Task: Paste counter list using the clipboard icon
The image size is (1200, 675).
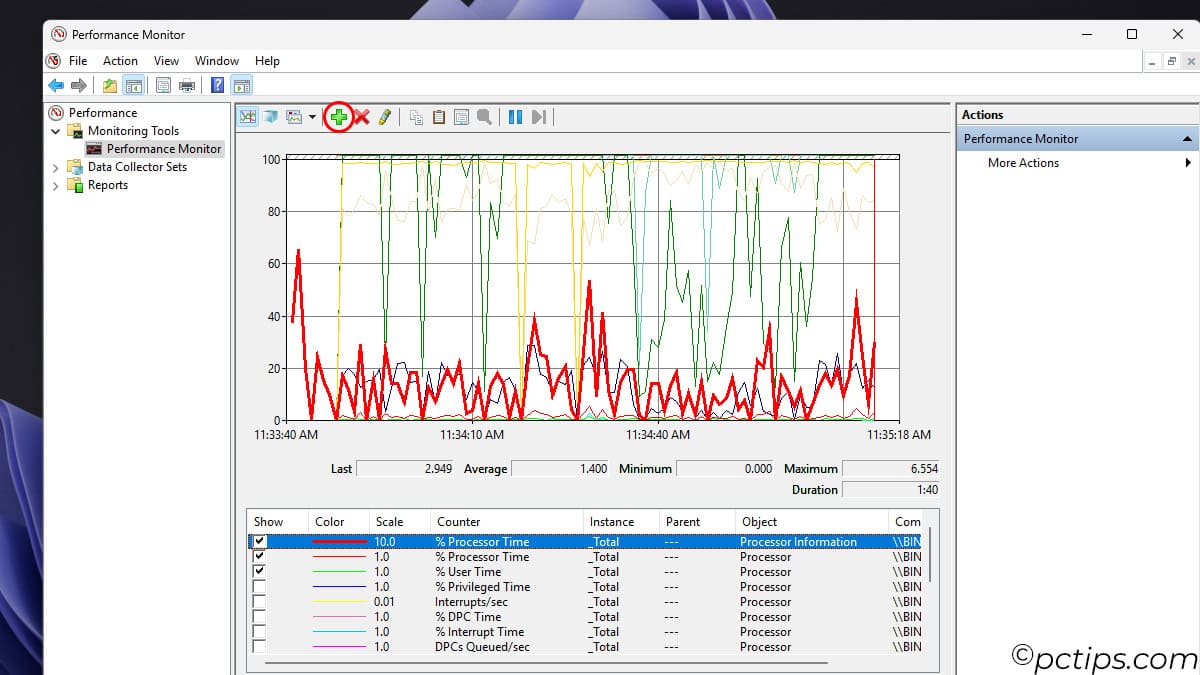Action: (x=438, y=117)
